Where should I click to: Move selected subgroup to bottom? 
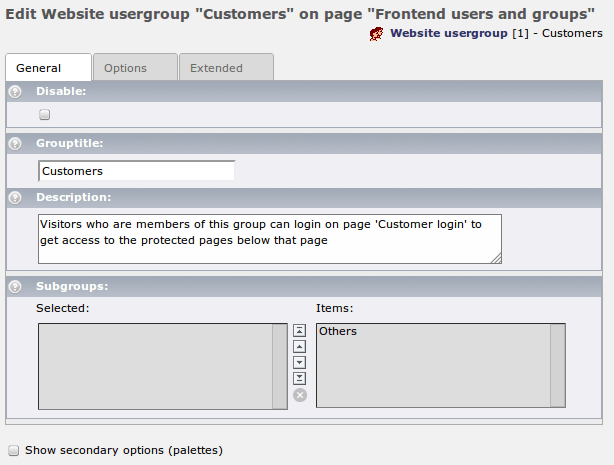tap(299, 378)
